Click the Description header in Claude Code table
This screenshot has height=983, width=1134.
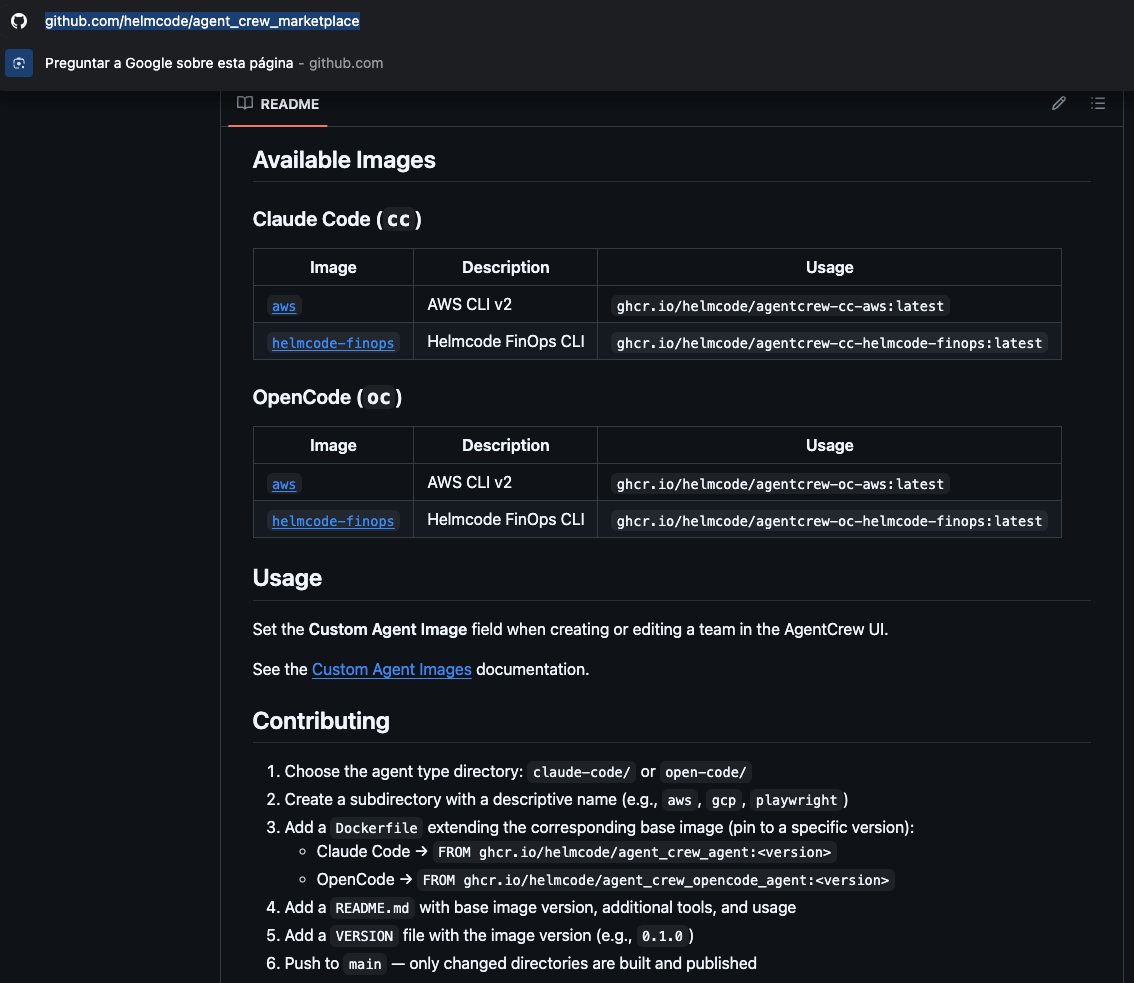[506, 267]
